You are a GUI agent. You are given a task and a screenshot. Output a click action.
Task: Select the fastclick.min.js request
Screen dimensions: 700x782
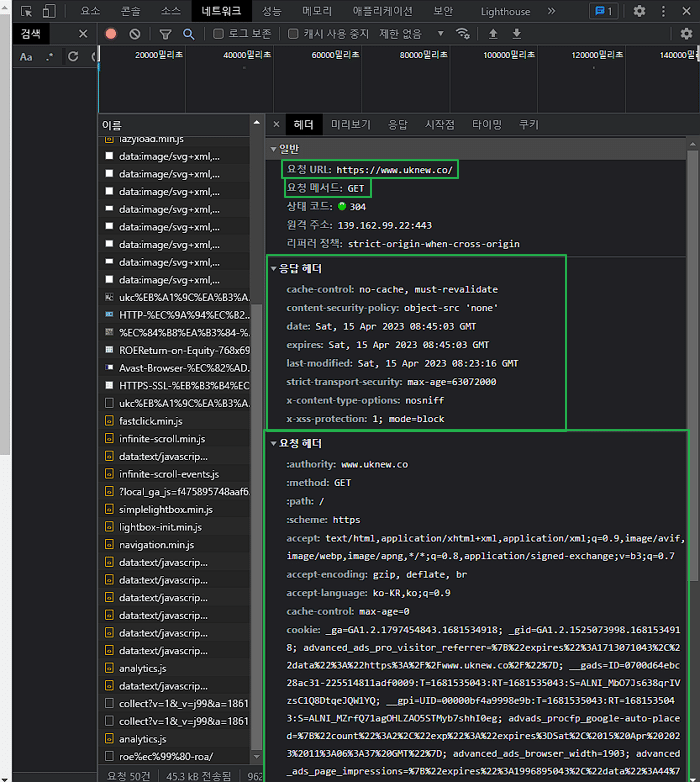(175, 421)
